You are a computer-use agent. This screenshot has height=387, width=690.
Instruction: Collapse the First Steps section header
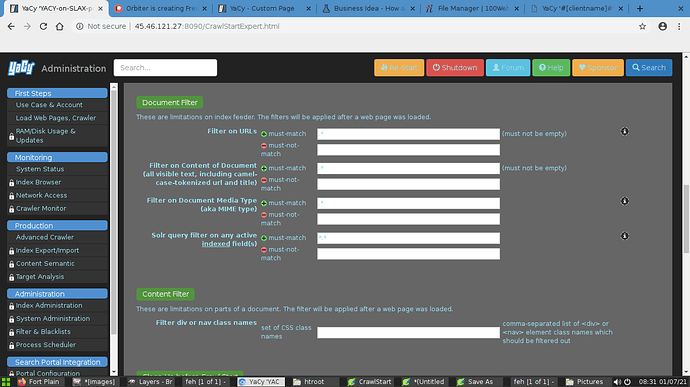pos(57,93)
